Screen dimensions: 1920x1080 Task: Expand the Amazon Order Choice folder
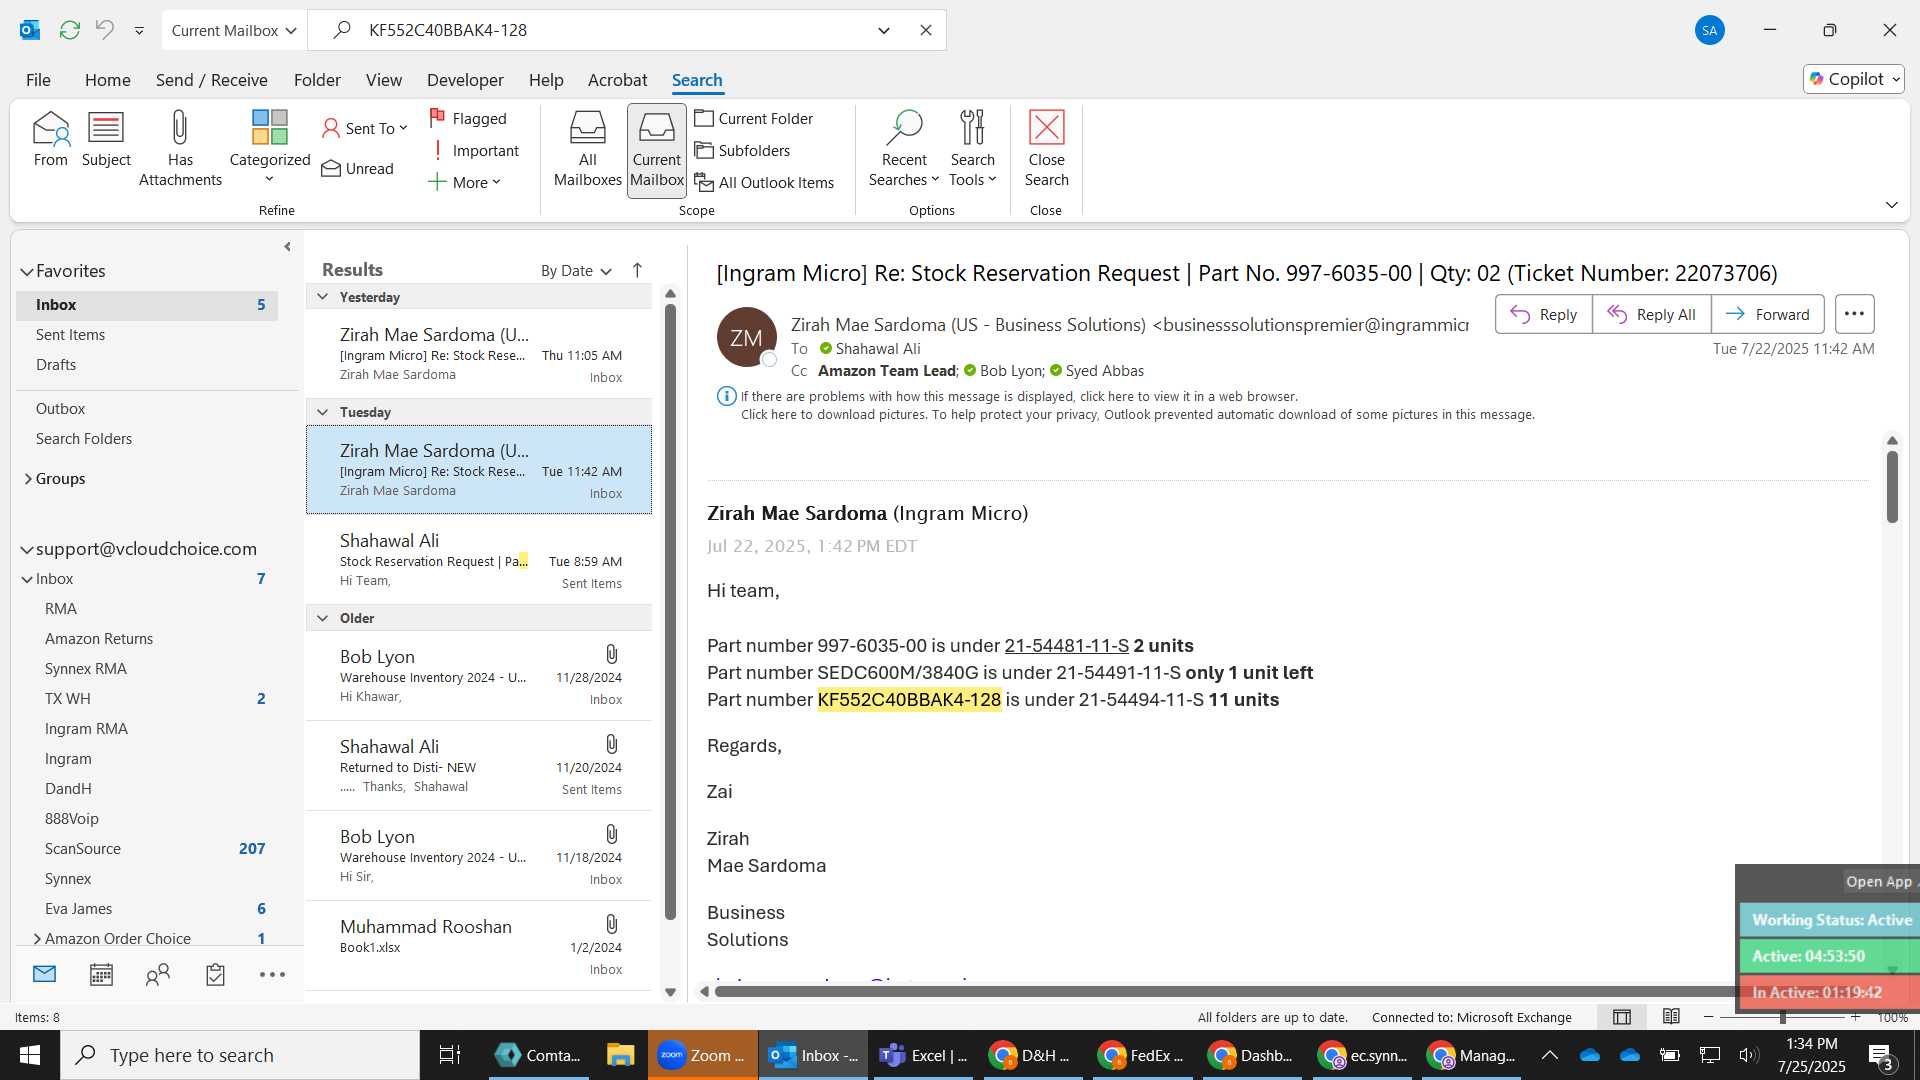pyautogui.click(x=37, y=938)
